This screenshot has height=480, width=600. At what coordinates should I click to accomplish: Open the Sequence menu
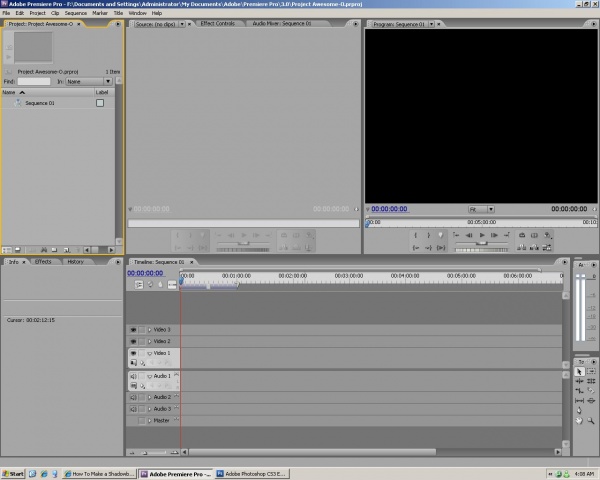point(76,13)
